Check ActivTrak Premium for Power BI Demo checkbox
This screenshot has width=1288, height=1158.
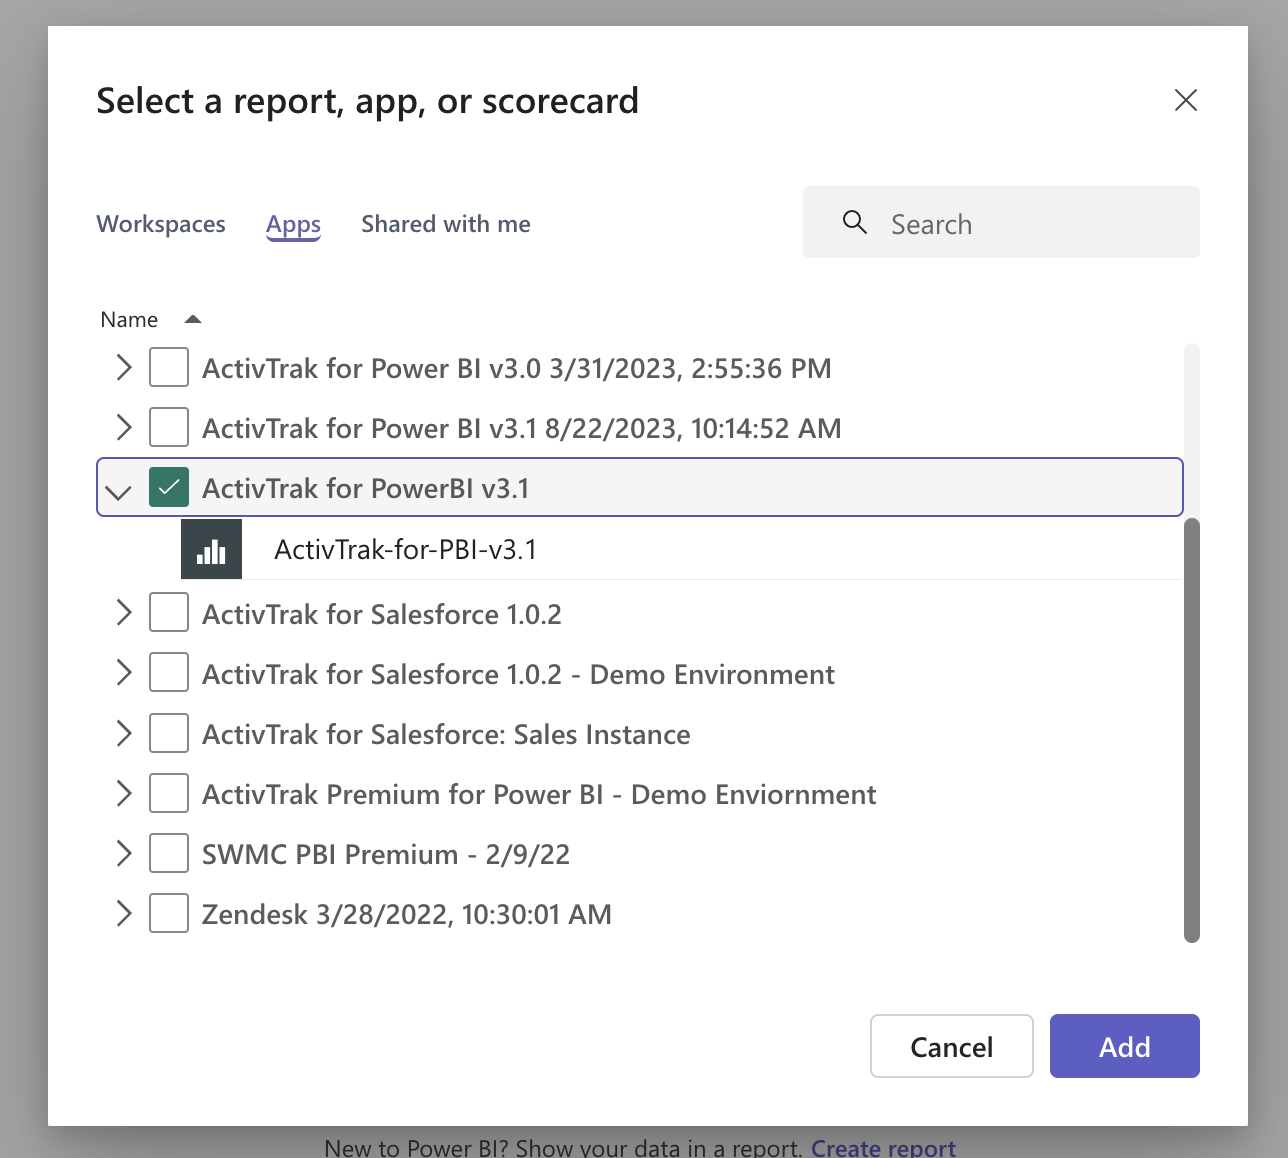coord(169,793)
